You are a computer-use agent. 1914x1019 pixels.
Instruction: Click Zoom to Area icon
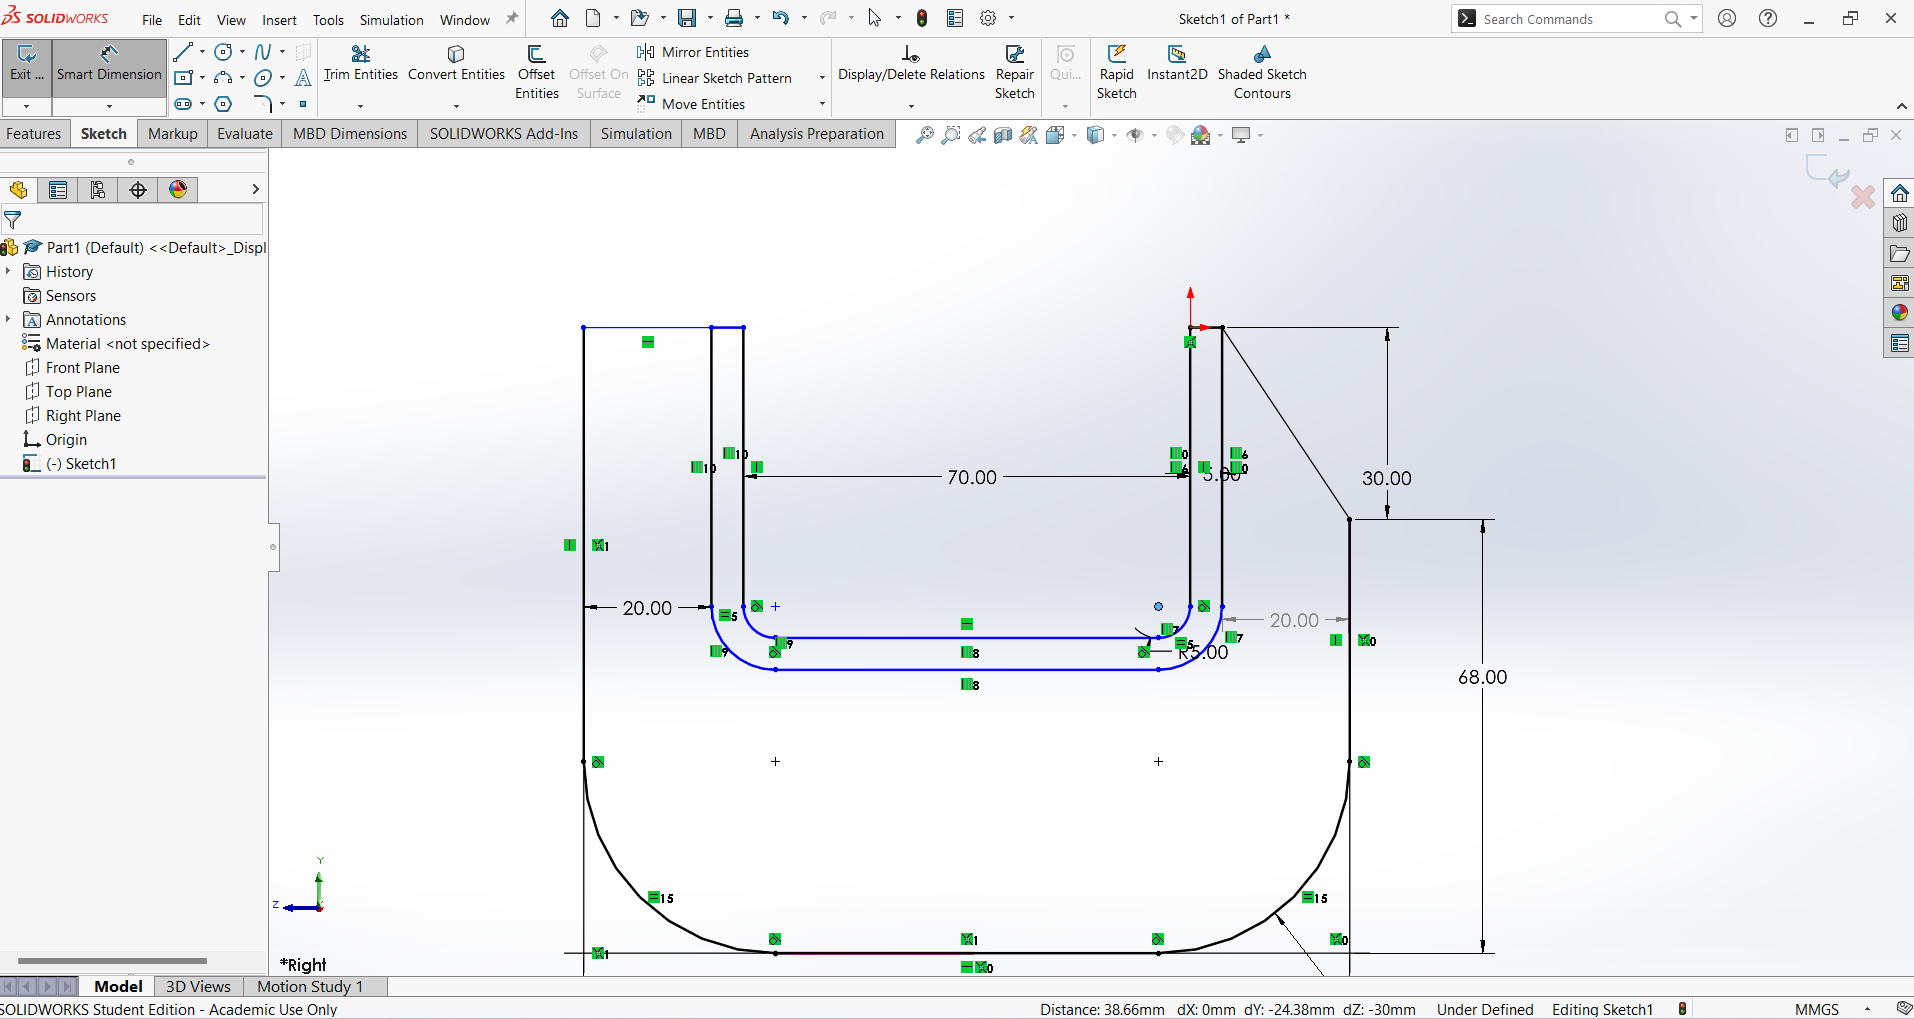click(x=951, y=135)
